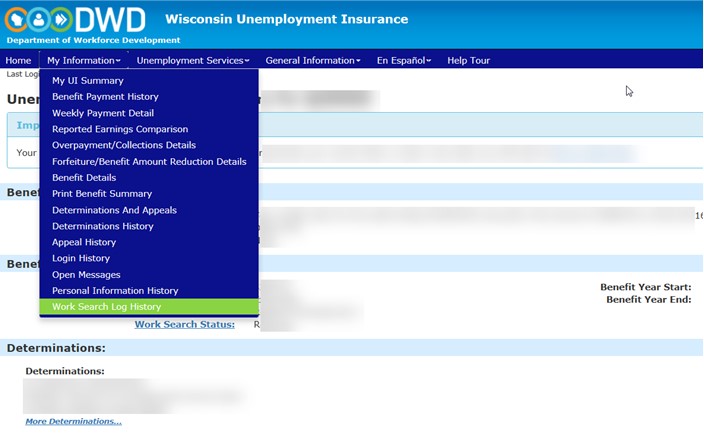Click the Work Search Status link
This screenshot has width=704, height=433.
[184, 324]
